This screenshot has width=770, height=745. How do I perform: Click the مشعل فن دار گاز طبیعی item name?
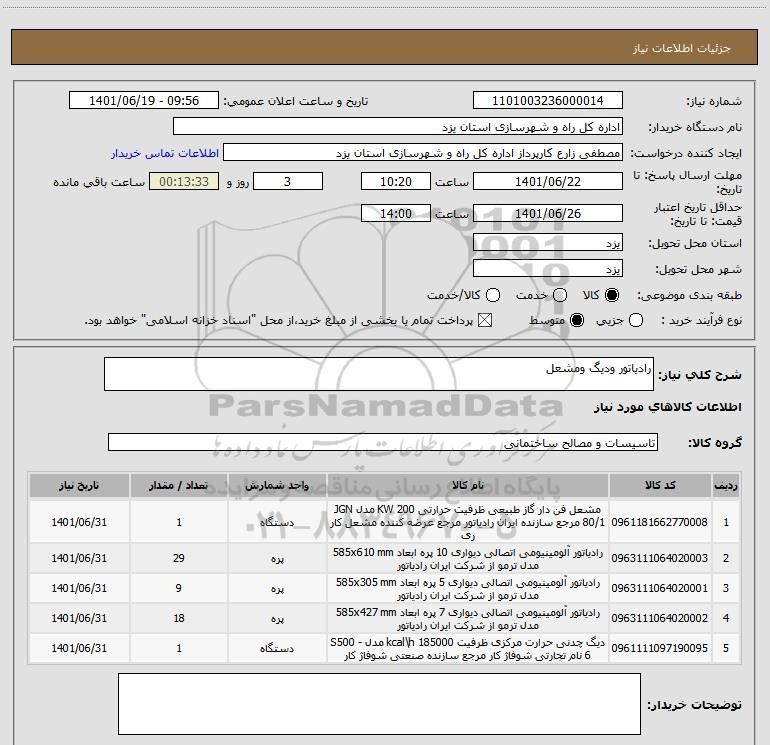click(468, 522)
